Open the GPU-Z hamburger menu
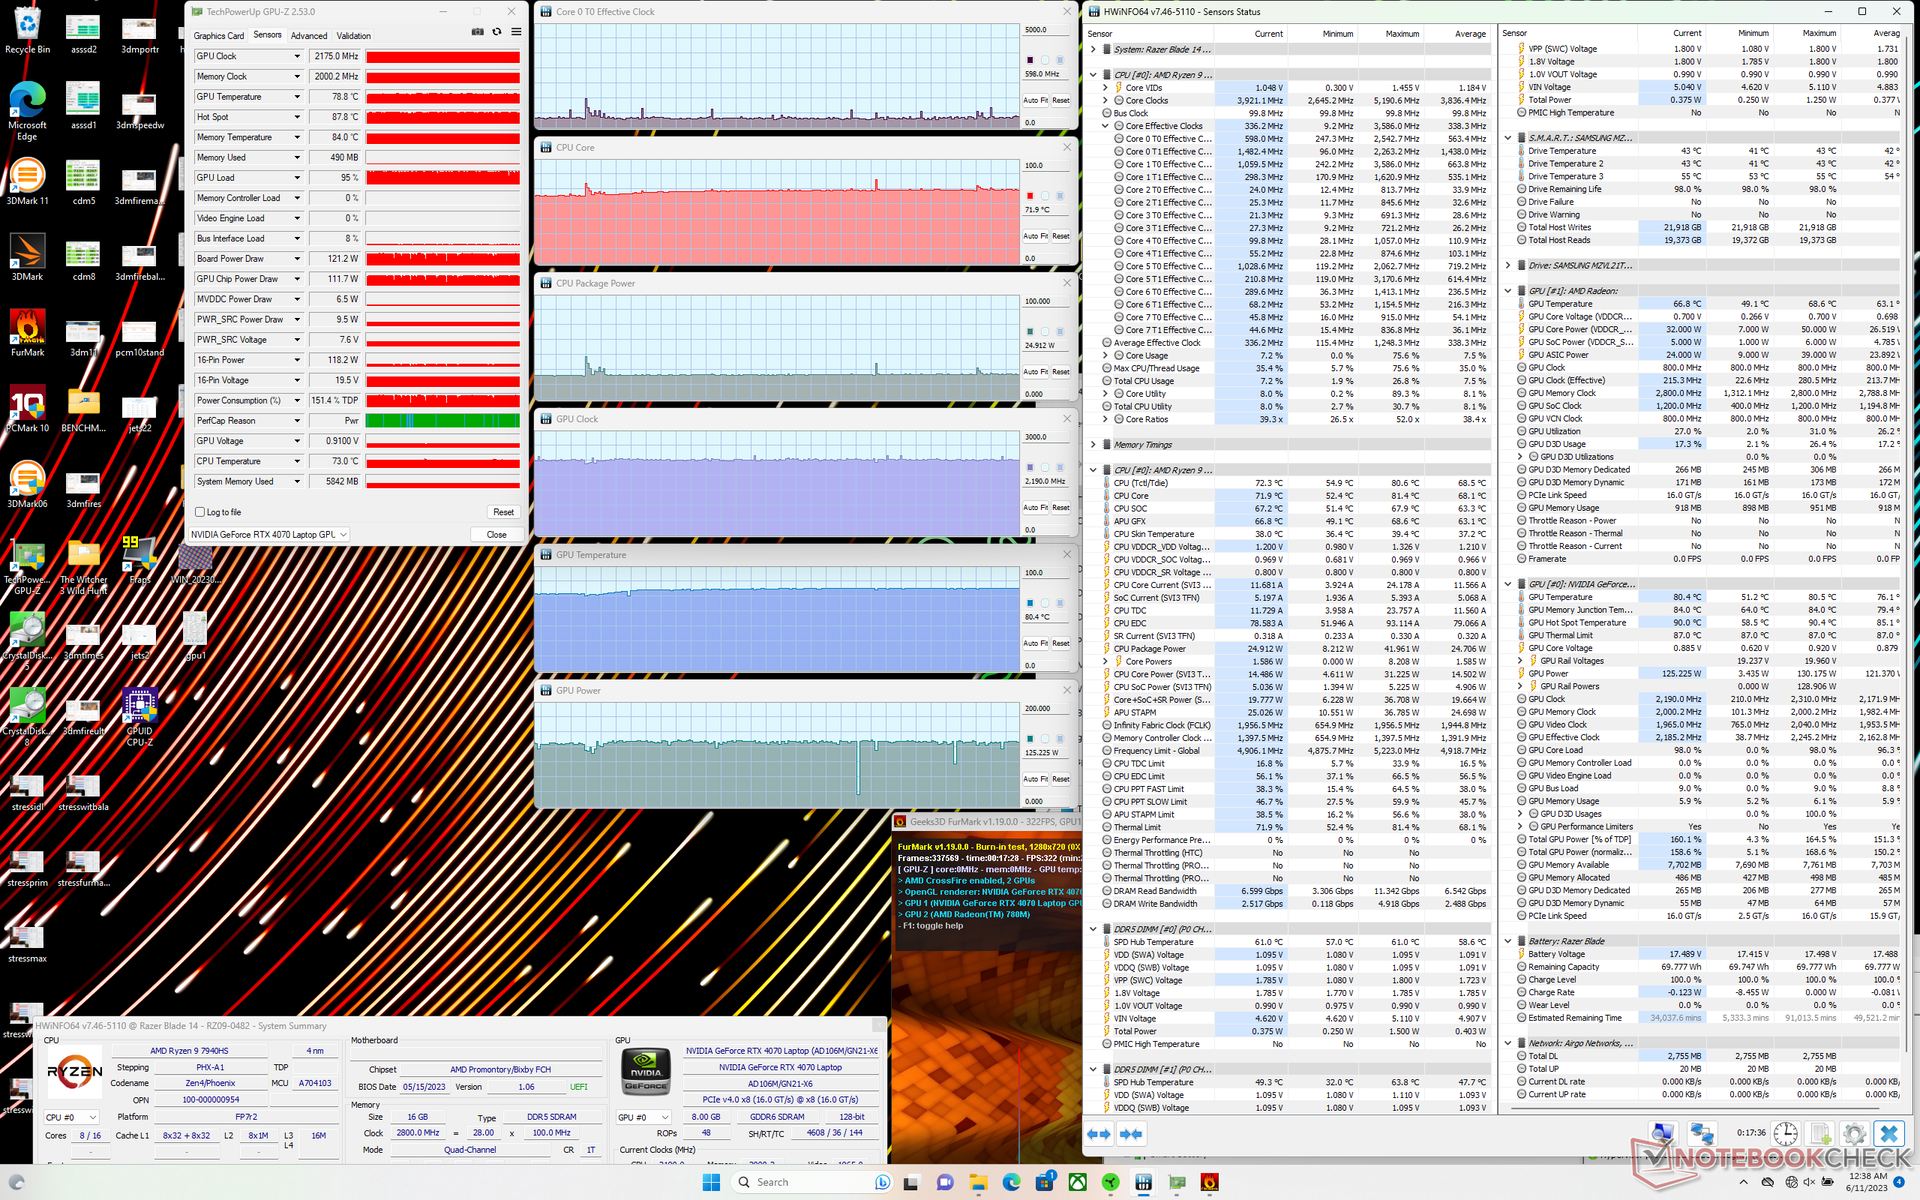 click(x=516, y=32)
